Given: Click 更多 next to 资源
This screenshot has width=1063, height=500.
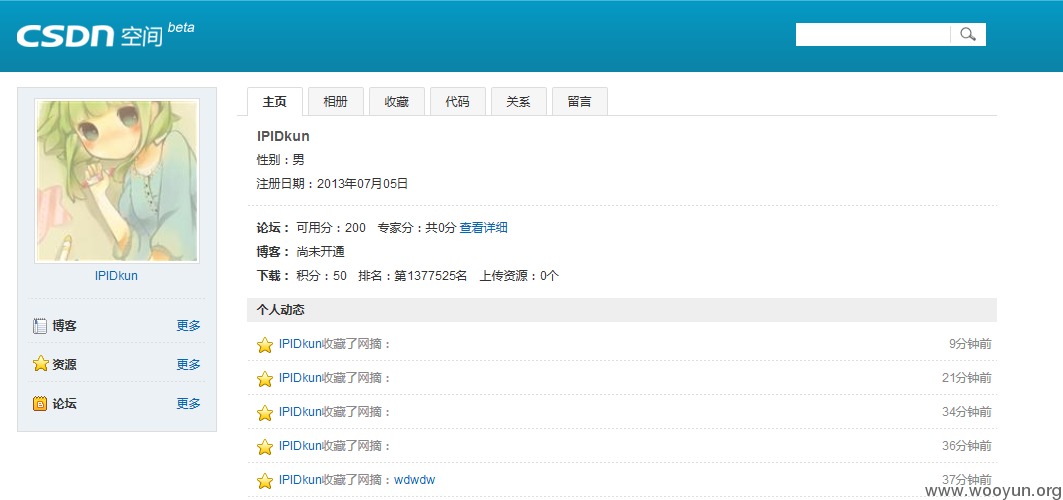Looking at the screenshot, I should pos(188,364).
